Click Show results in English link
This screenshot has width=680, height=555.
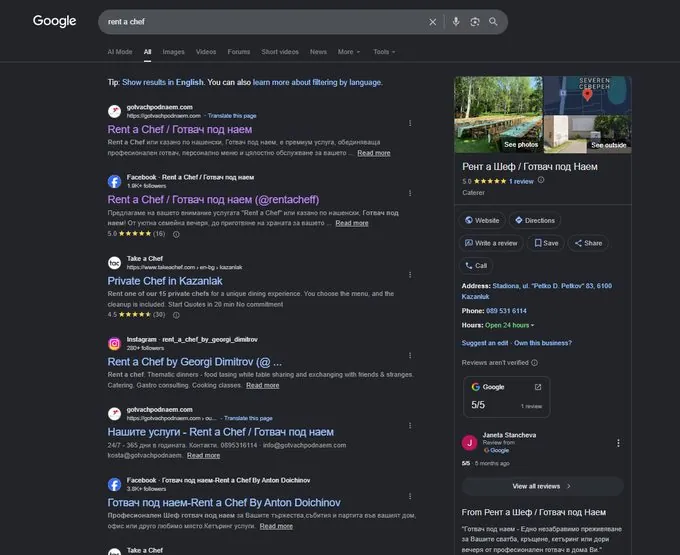(163, 82)
